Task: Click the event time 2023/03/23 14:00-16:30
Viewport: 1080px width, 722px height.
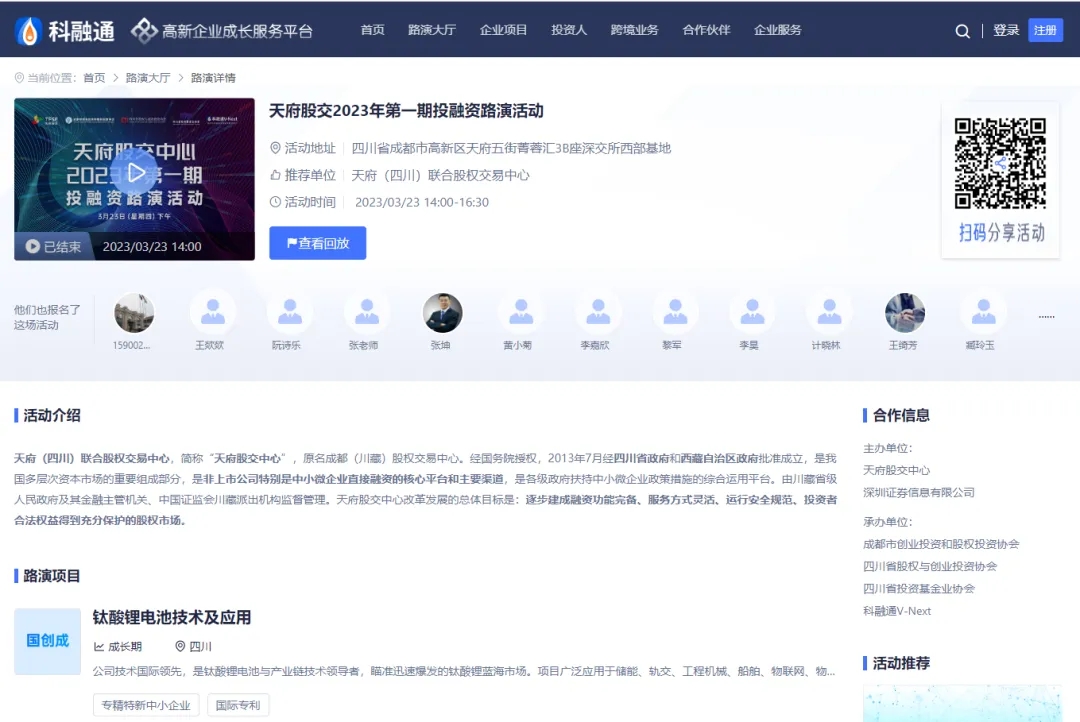Action: click(x=422, y=203)
